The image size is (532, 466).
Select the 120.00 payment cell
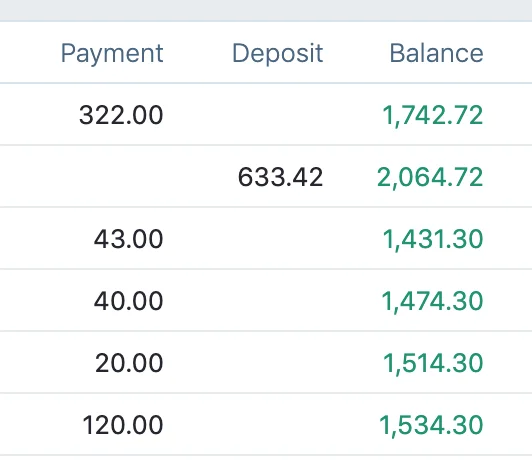[x=123, y=425]
